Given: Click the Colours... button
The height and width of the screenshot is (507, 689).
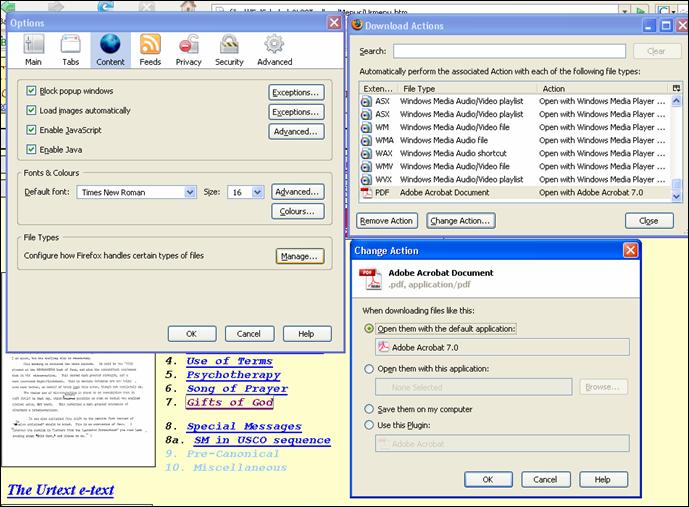Looking at the screenshot, I should 297,212.
